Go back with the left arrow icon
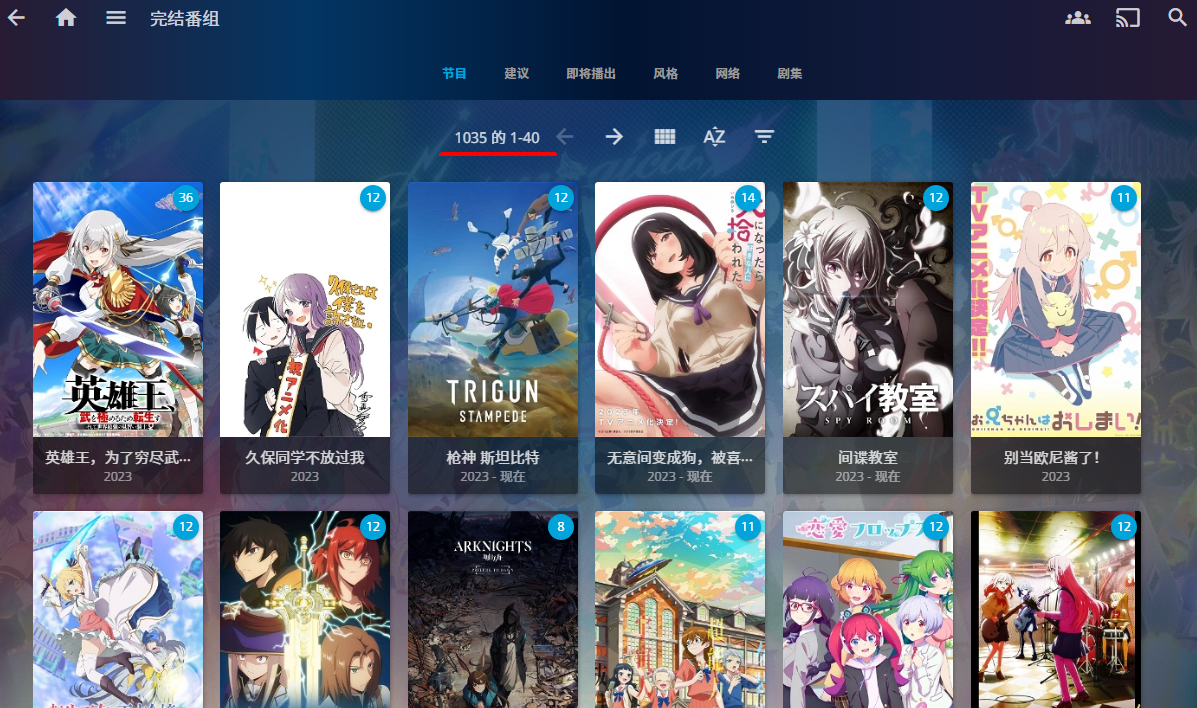Image resolution: width=1197 pixels, height=708 pixels. (16, 18)
